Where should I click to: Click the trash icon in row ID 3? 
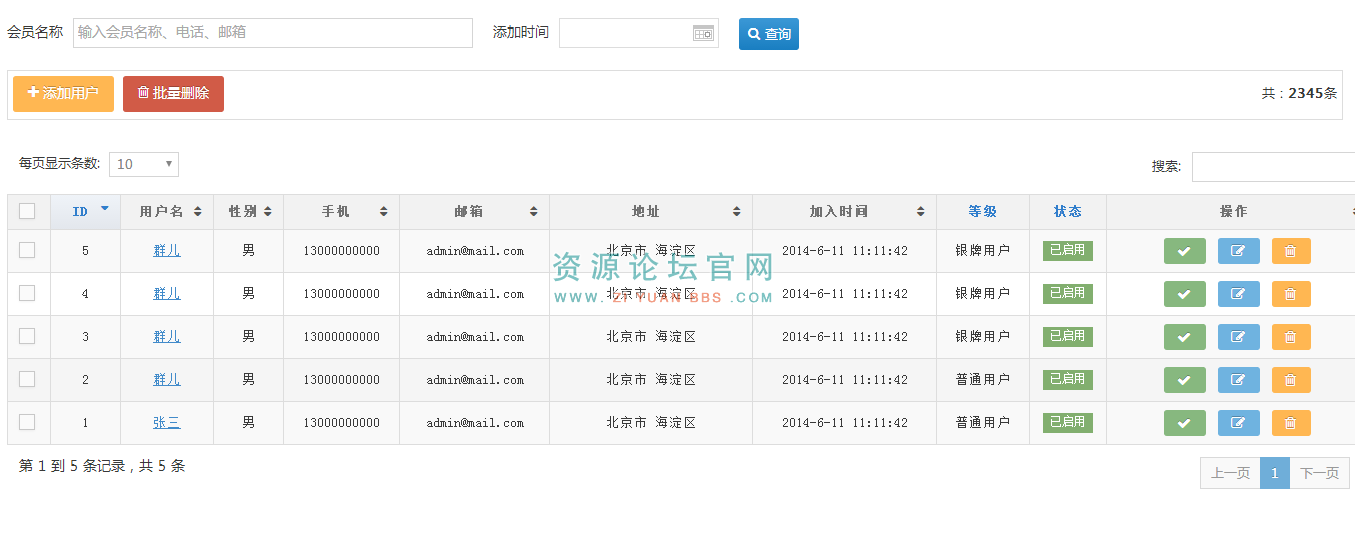[x=1291, y=337]
